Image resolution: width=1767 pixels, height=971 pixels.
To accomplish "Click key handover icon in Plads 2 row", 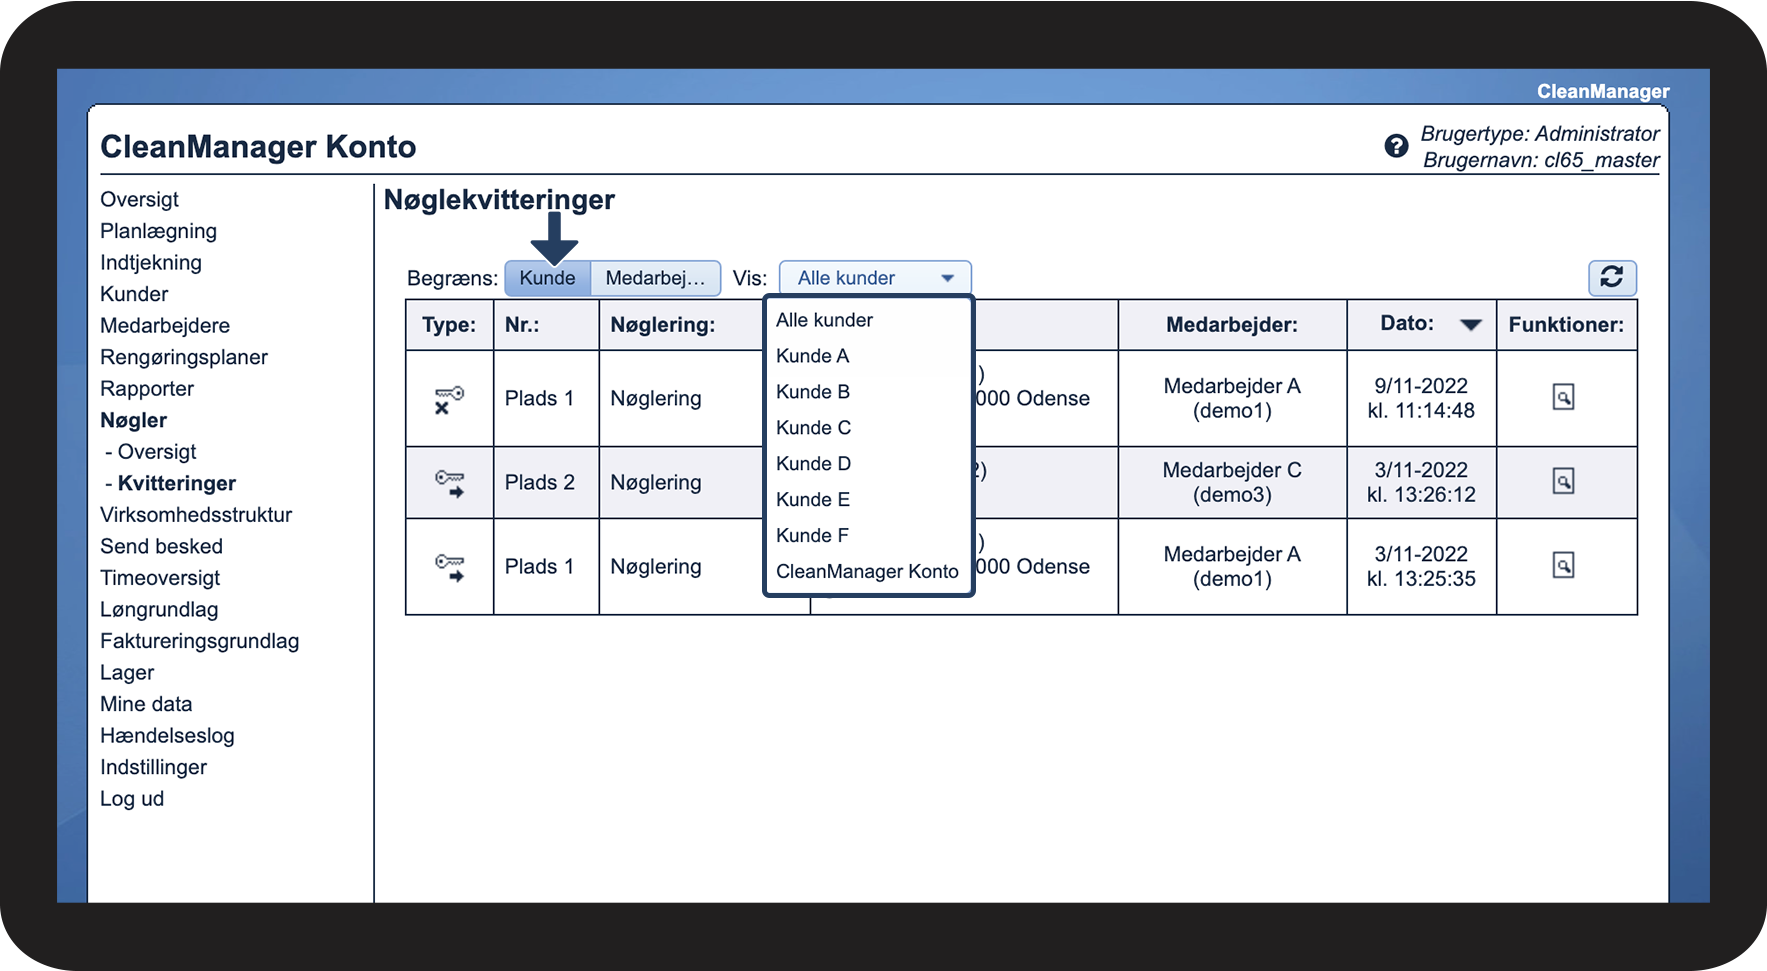I will pyautogui.click(x=449, y=483).
